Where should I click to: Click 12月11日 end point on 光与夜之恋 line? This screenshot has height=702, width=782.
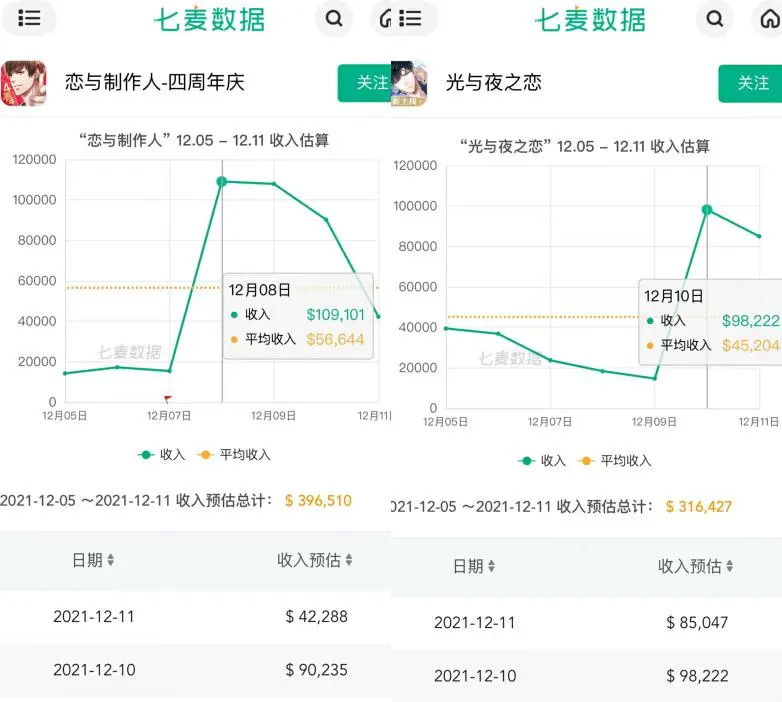click(x=760, y=236)
